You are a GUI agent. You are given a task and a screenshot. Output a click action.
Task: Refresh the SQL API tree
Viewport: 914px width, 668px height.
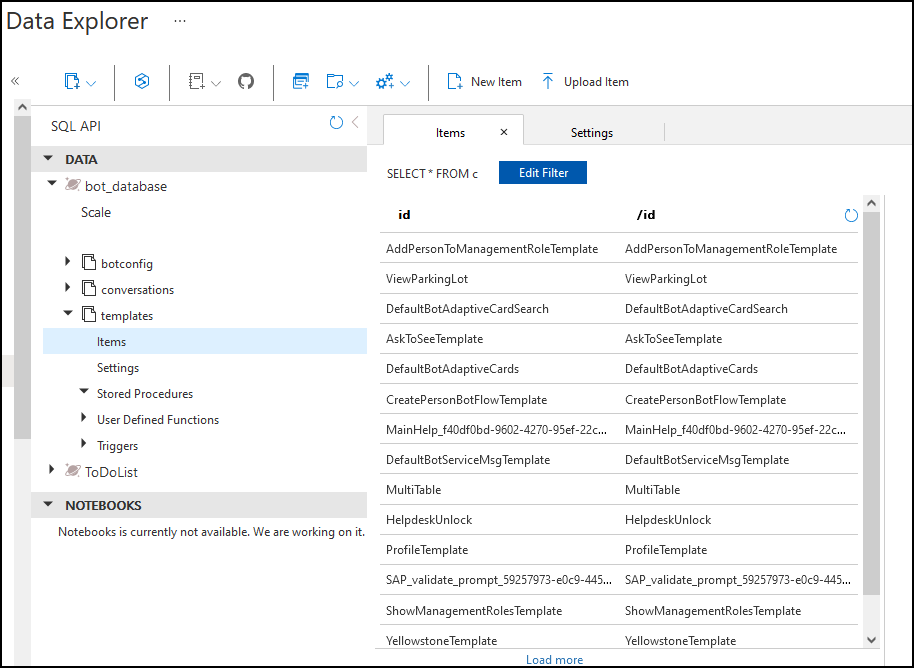coord(336,123)
